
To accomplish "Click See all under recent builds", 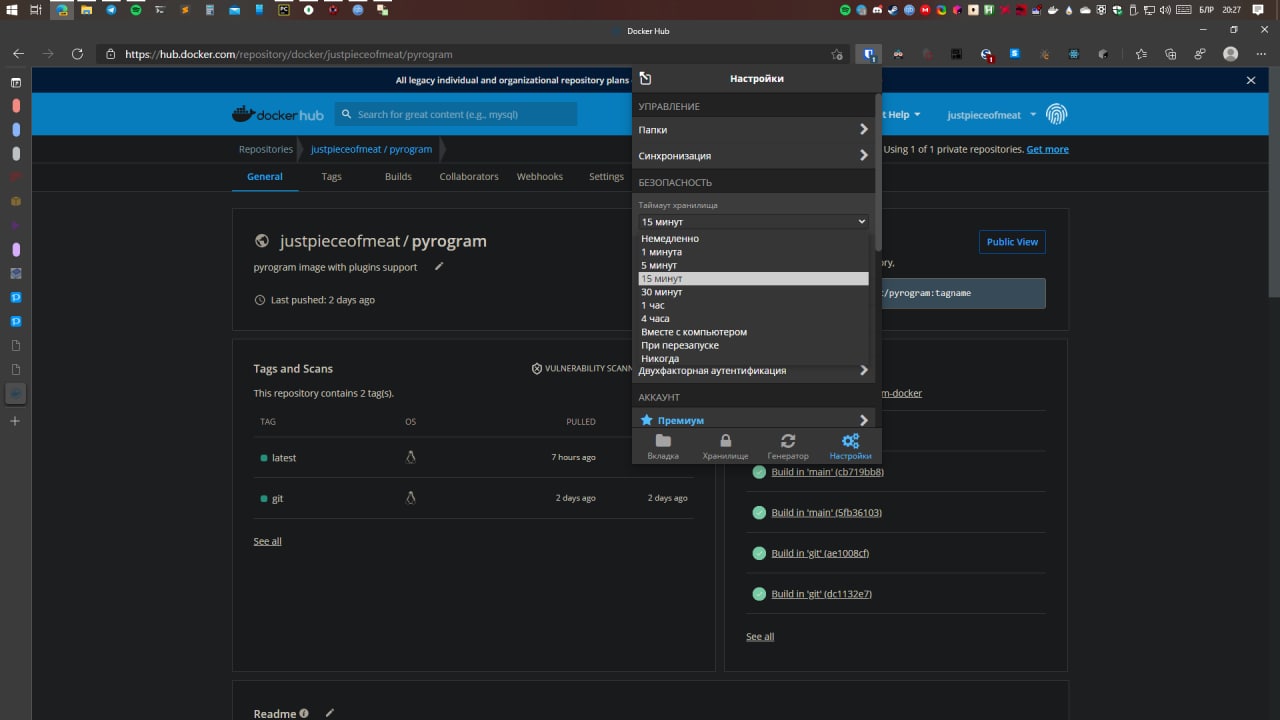I will coord(760,636).
